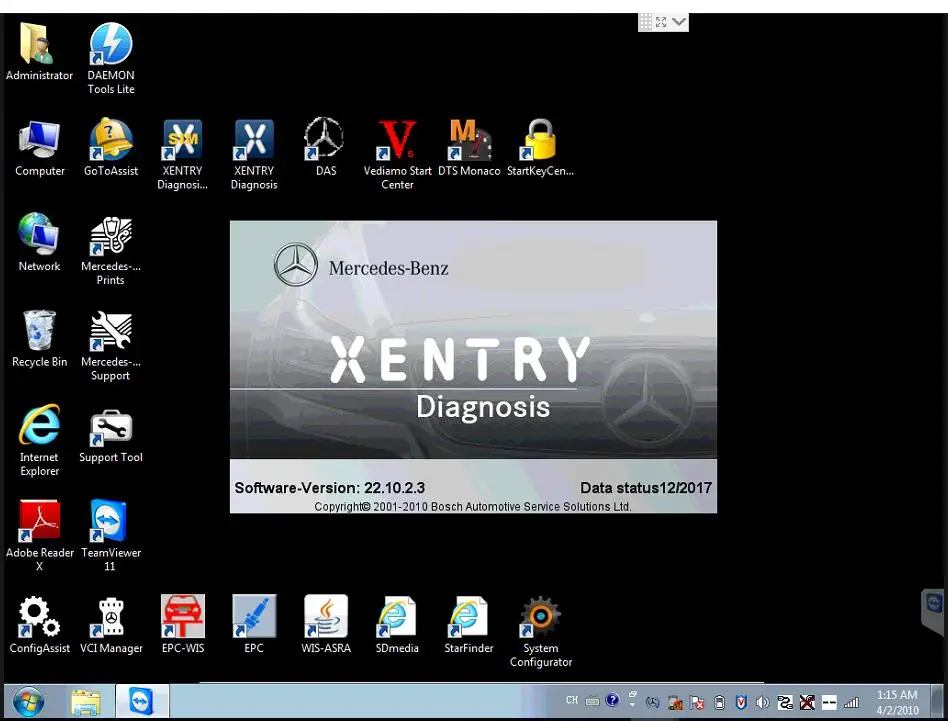Image resolution: width=948 pixels, height=721 pixels.
Task: Click CH input language indicator
Action: 571,700
